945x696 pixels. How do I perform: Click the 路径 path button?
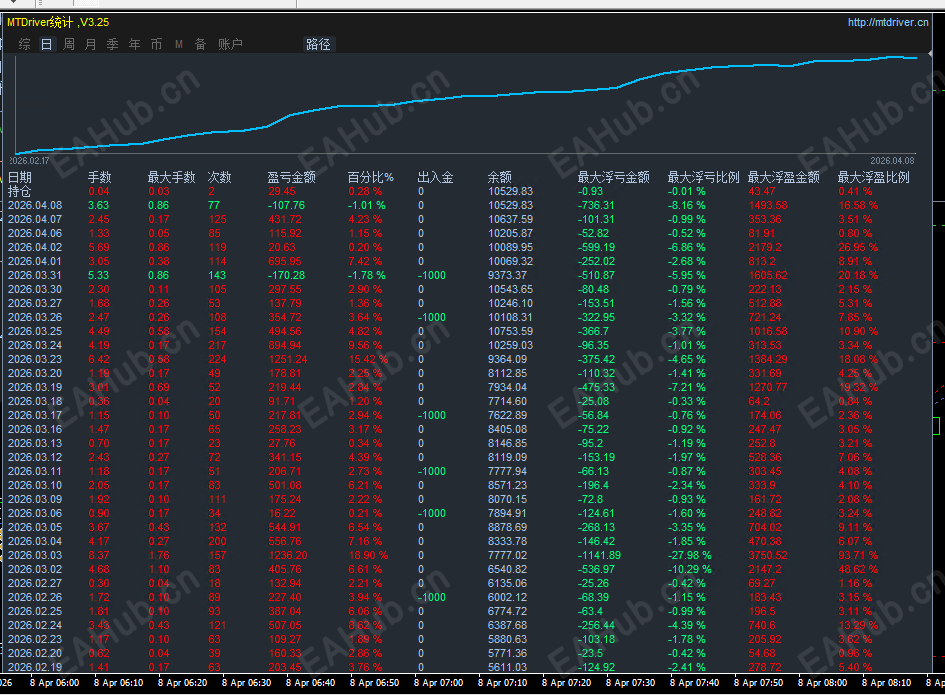click(x=318, y=44)
